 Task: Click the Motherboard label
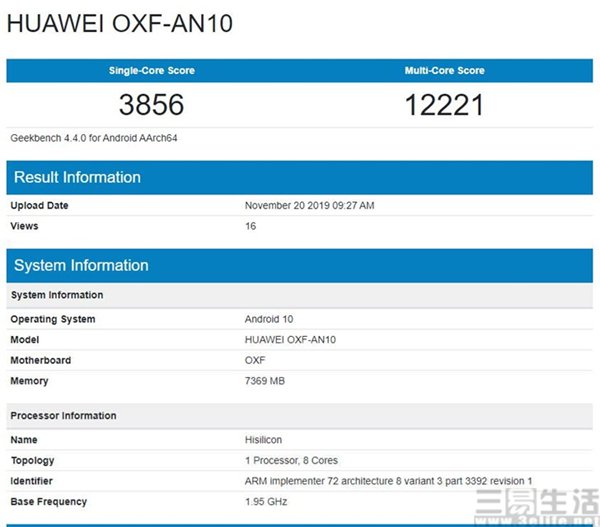(41, 361)
